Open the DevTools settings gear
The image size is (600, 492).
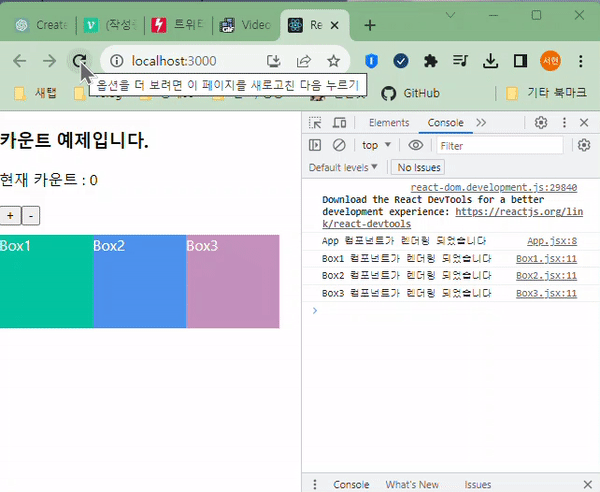[x=541, y=123]
